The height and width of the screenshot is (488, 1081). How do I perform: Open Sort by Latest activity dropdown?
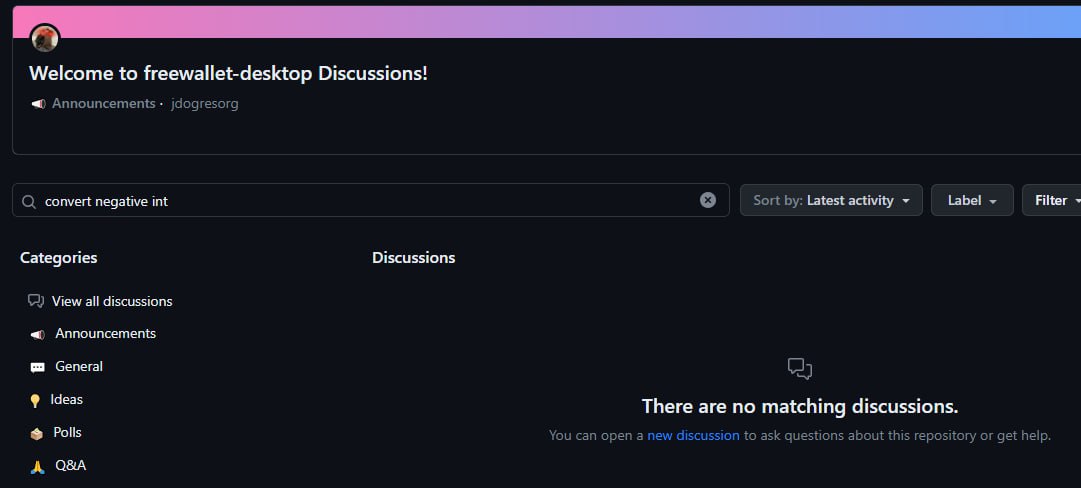[831, 201]
